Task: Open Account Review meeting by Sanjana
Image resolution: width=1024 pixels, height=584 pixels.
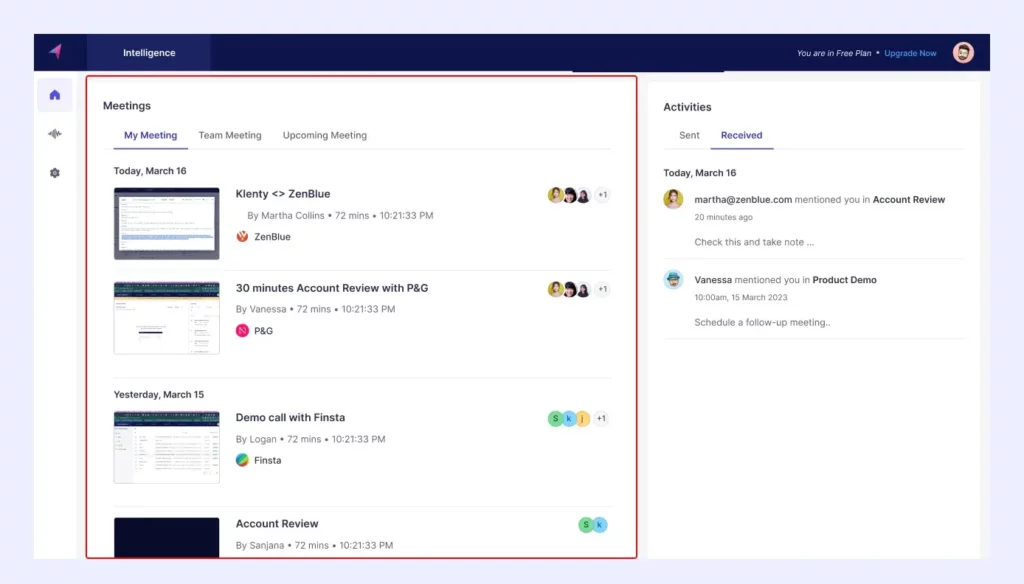Action: coord(277,524)
